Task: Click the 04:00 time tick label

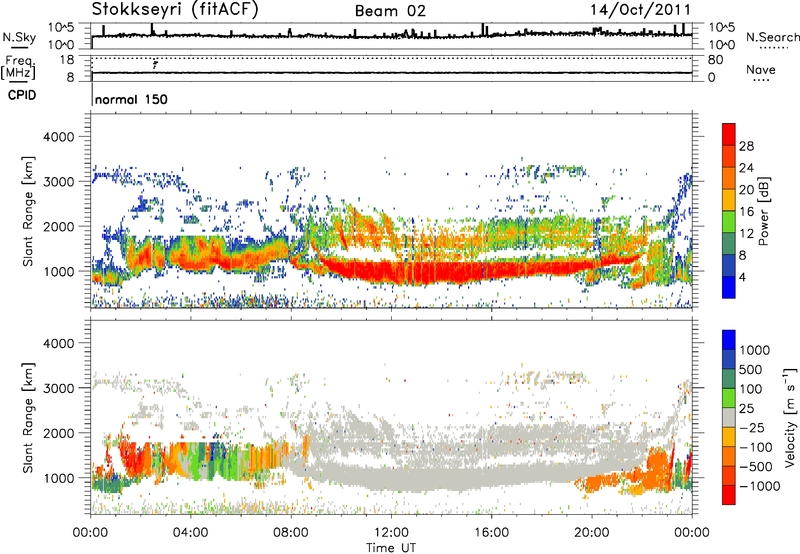Action: point(190,533)
